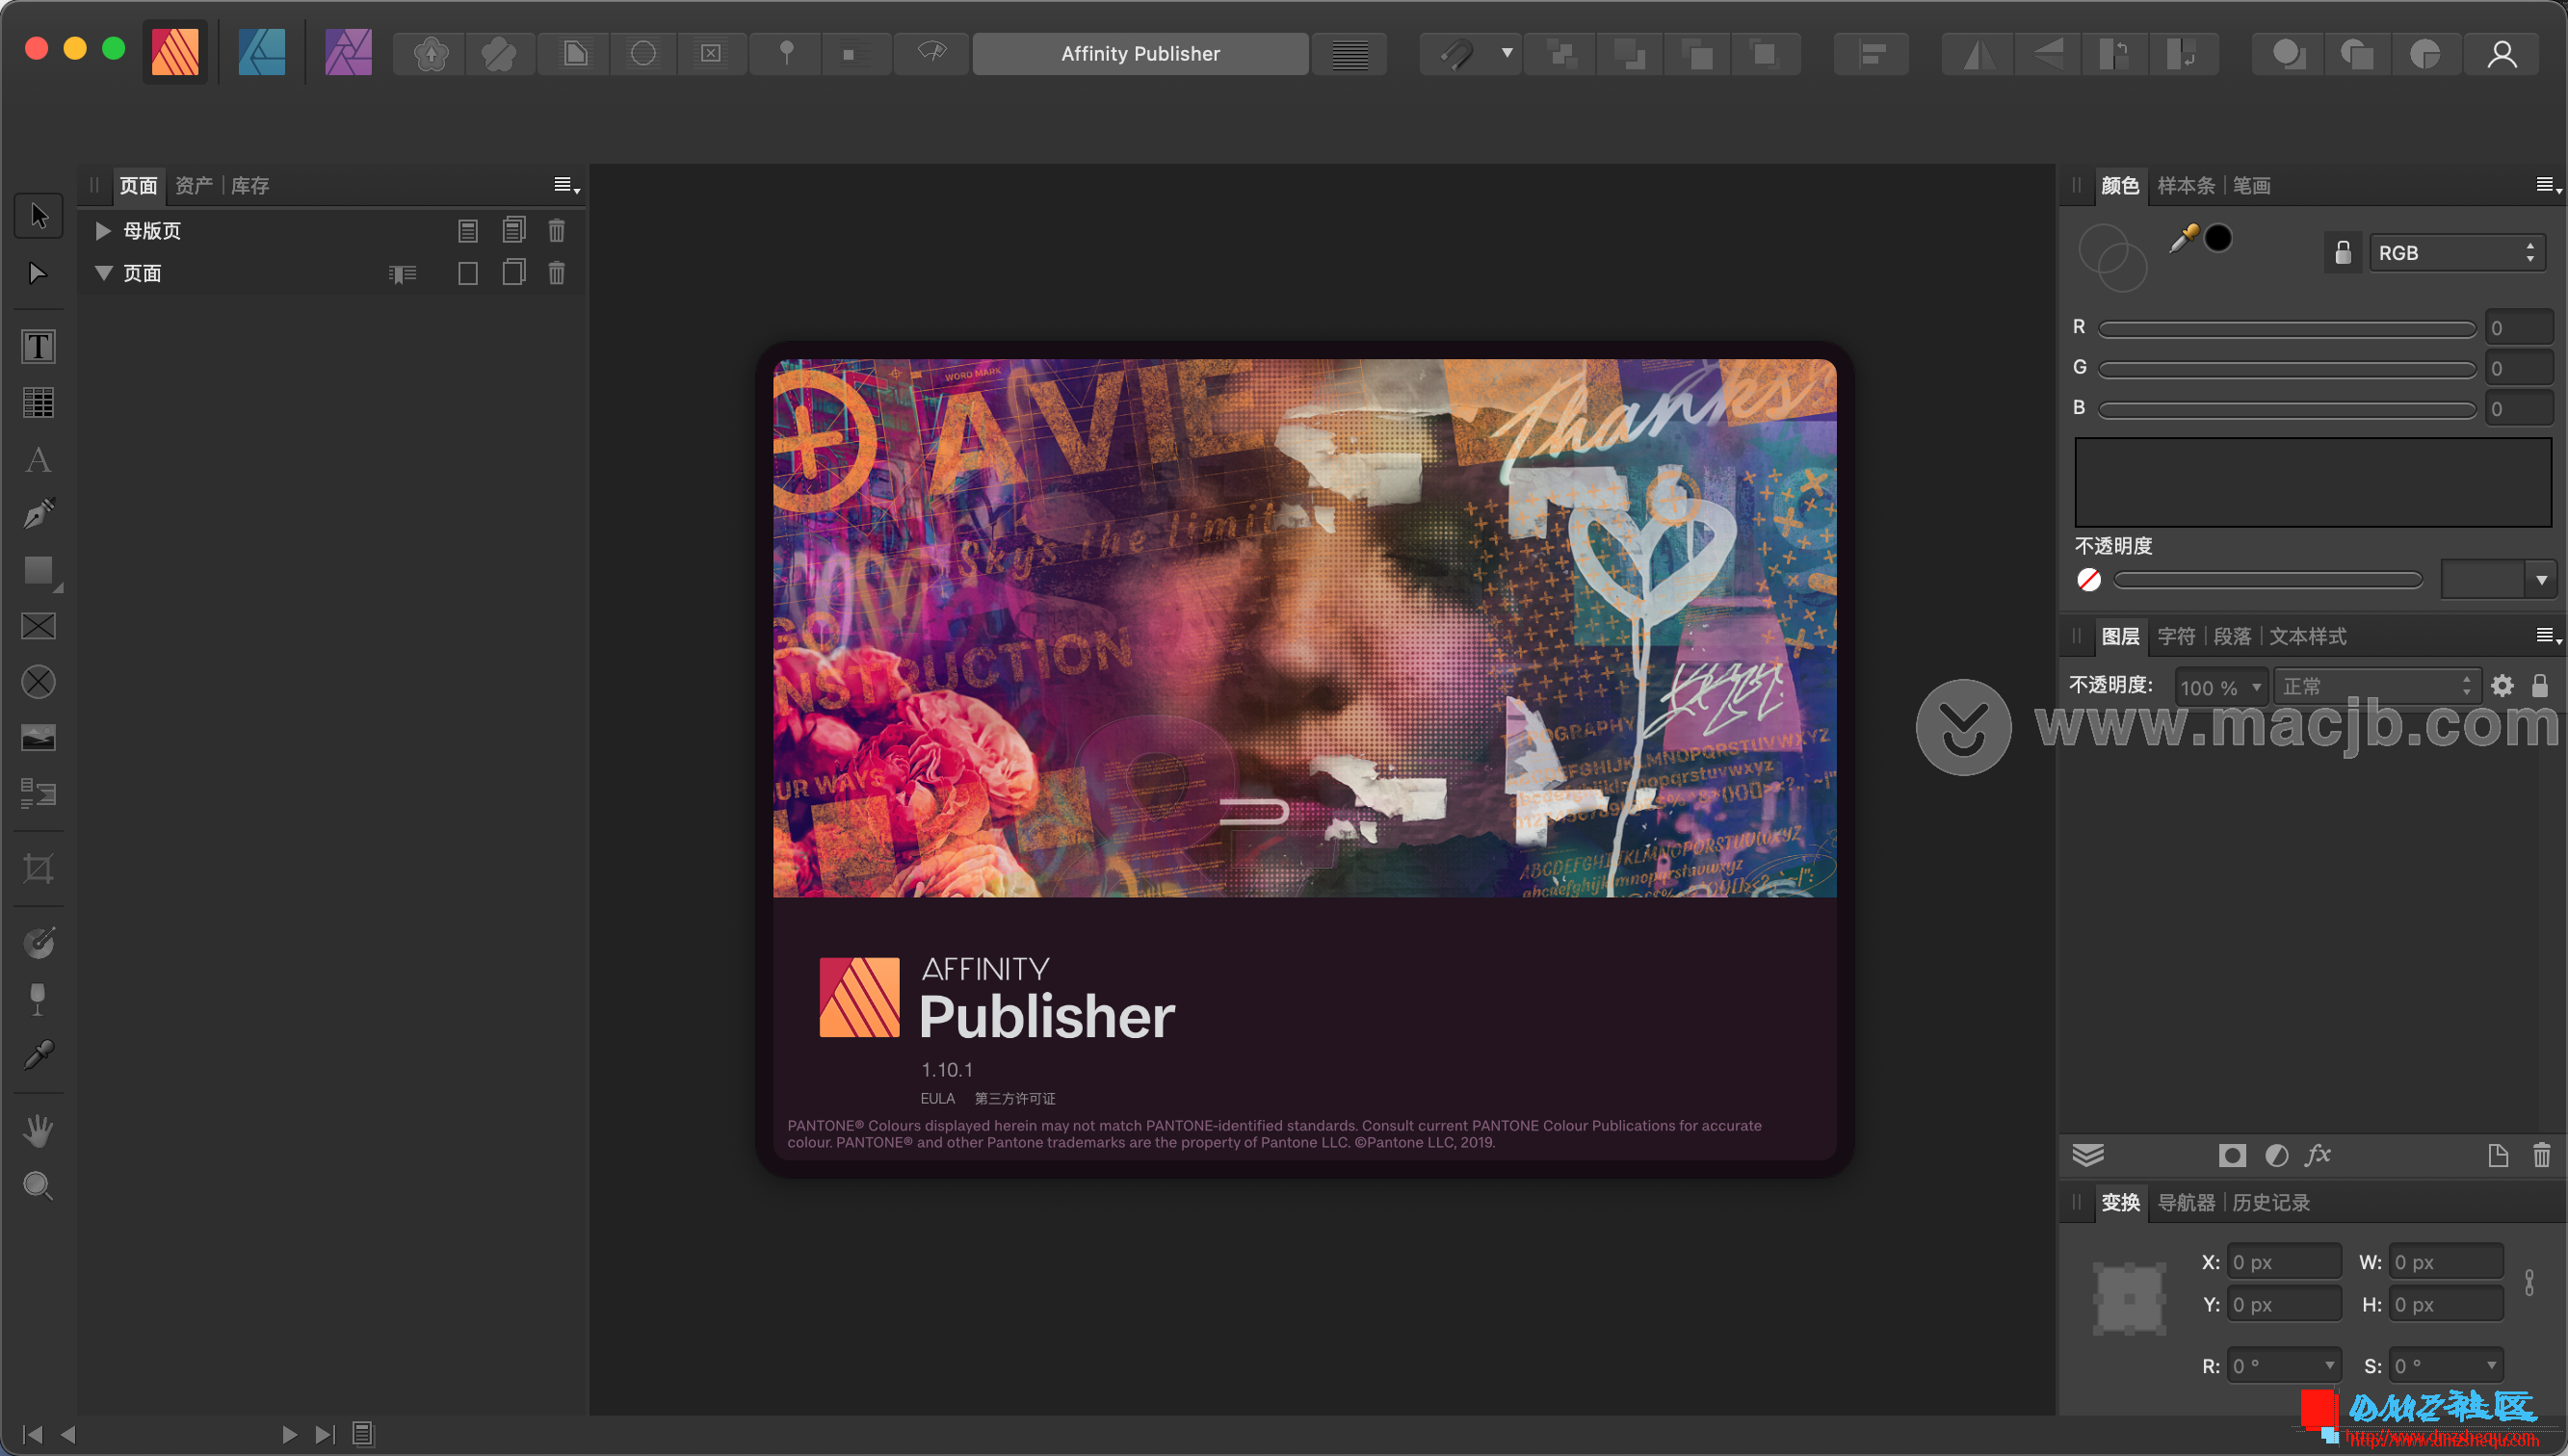
Task: Select the Artistic Text tool
Action: pyautogui.click(x=38, y=459)
